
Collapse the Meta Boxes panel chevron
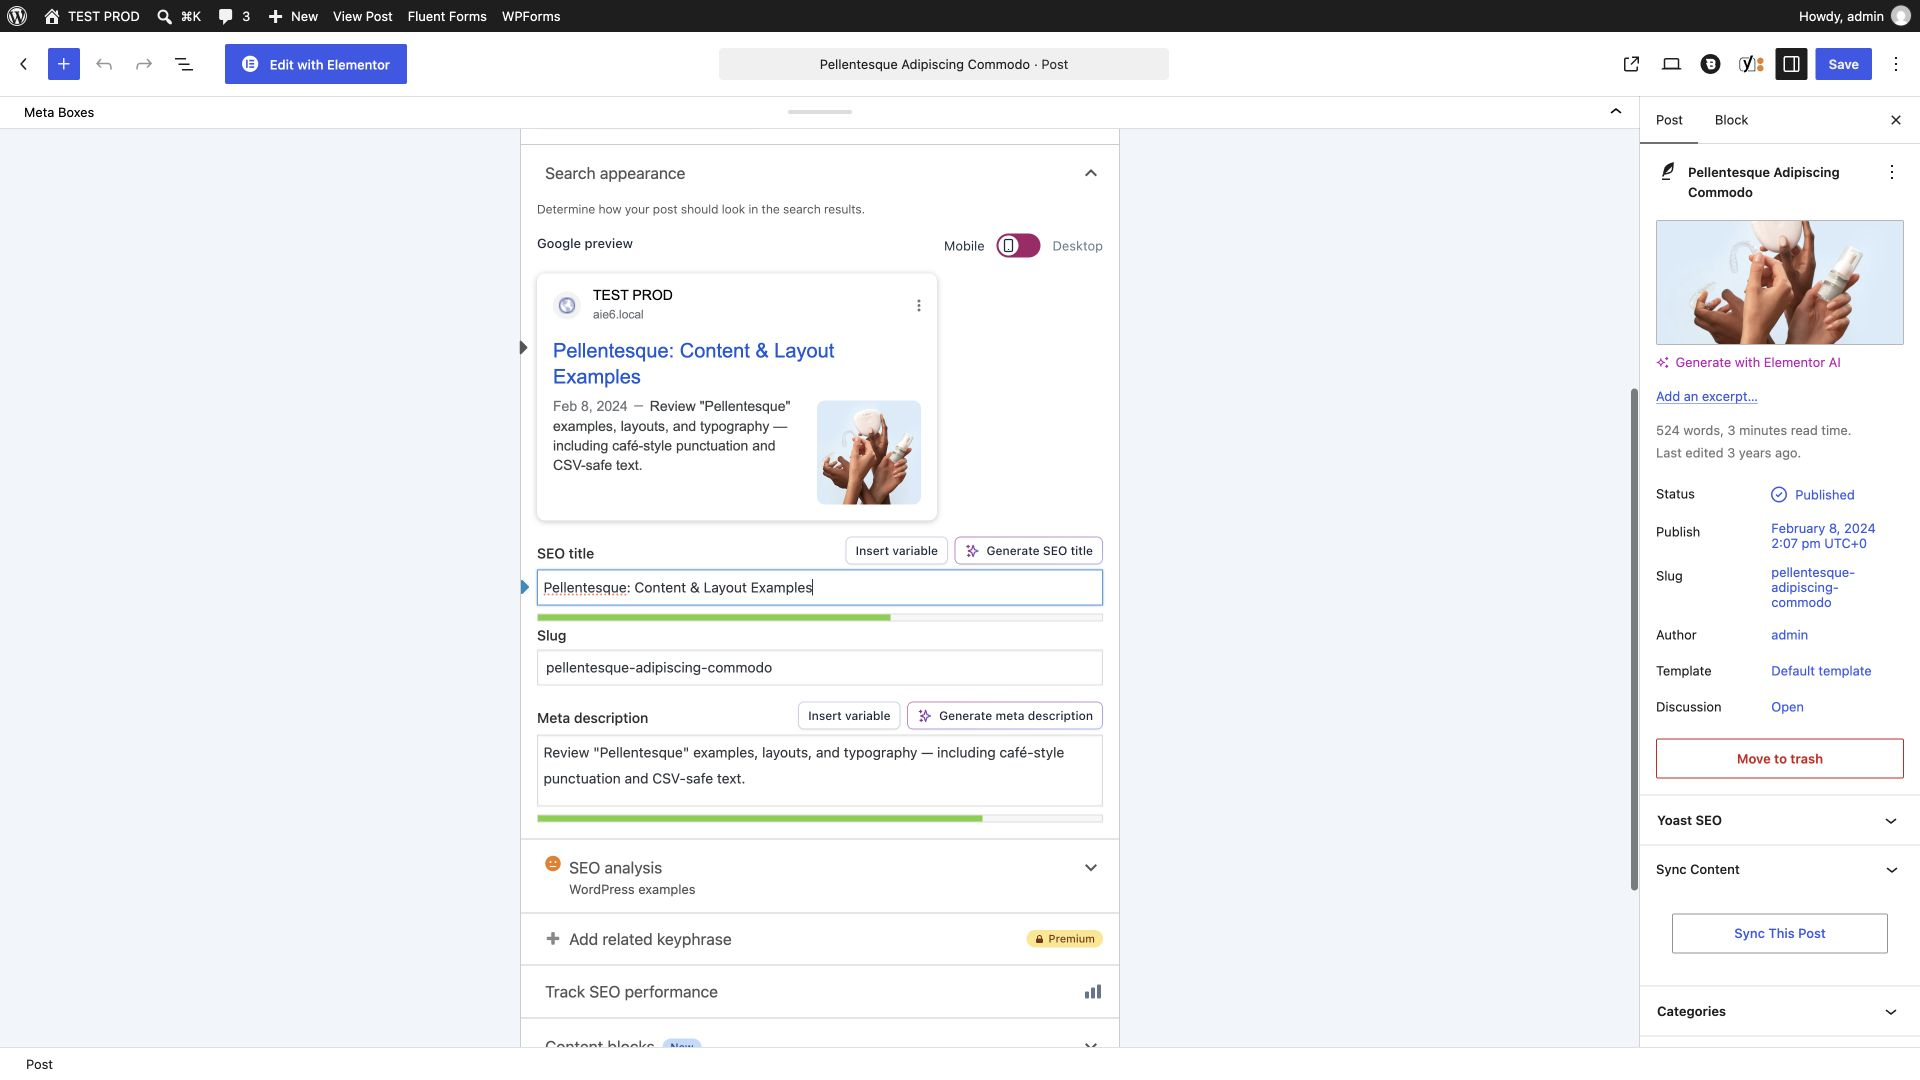pyautogui.click(x=1616, y=111)
